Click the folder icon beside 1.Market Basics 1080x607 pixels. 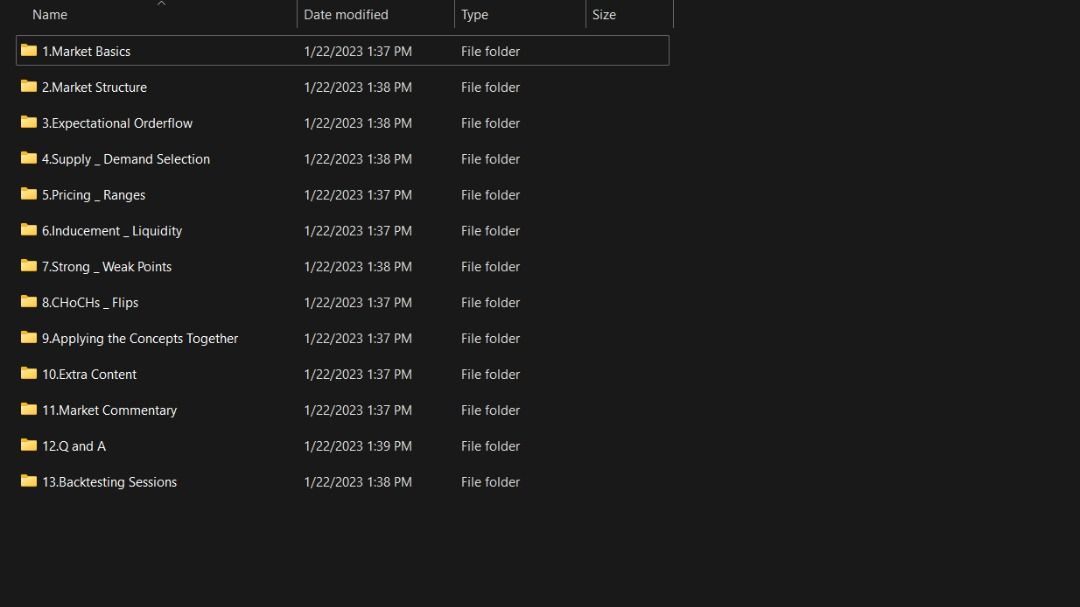click(29, 51)
